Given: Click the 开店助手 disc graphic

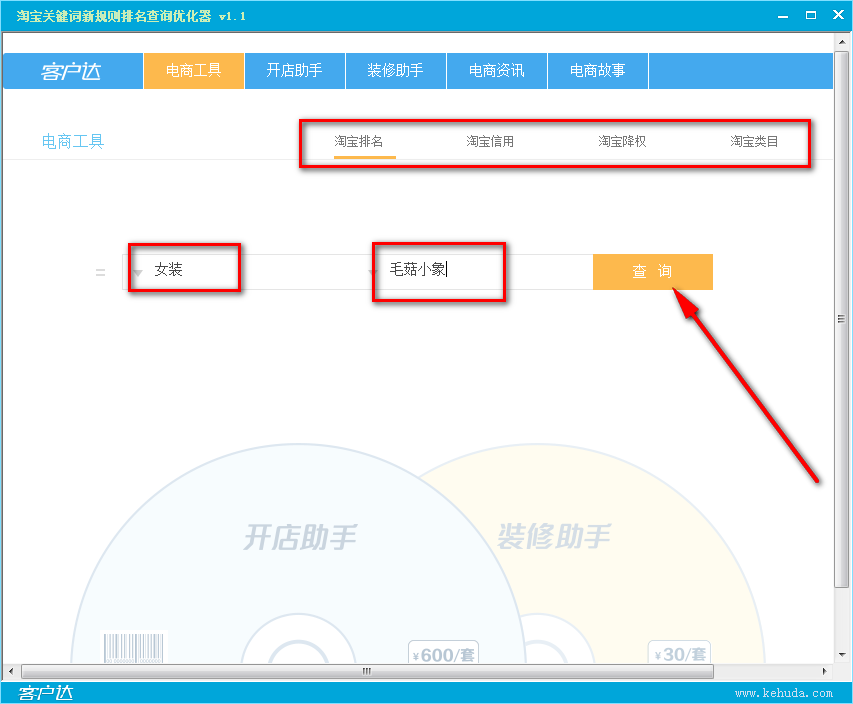Looking at the screenshot, I should coord(298,554).
